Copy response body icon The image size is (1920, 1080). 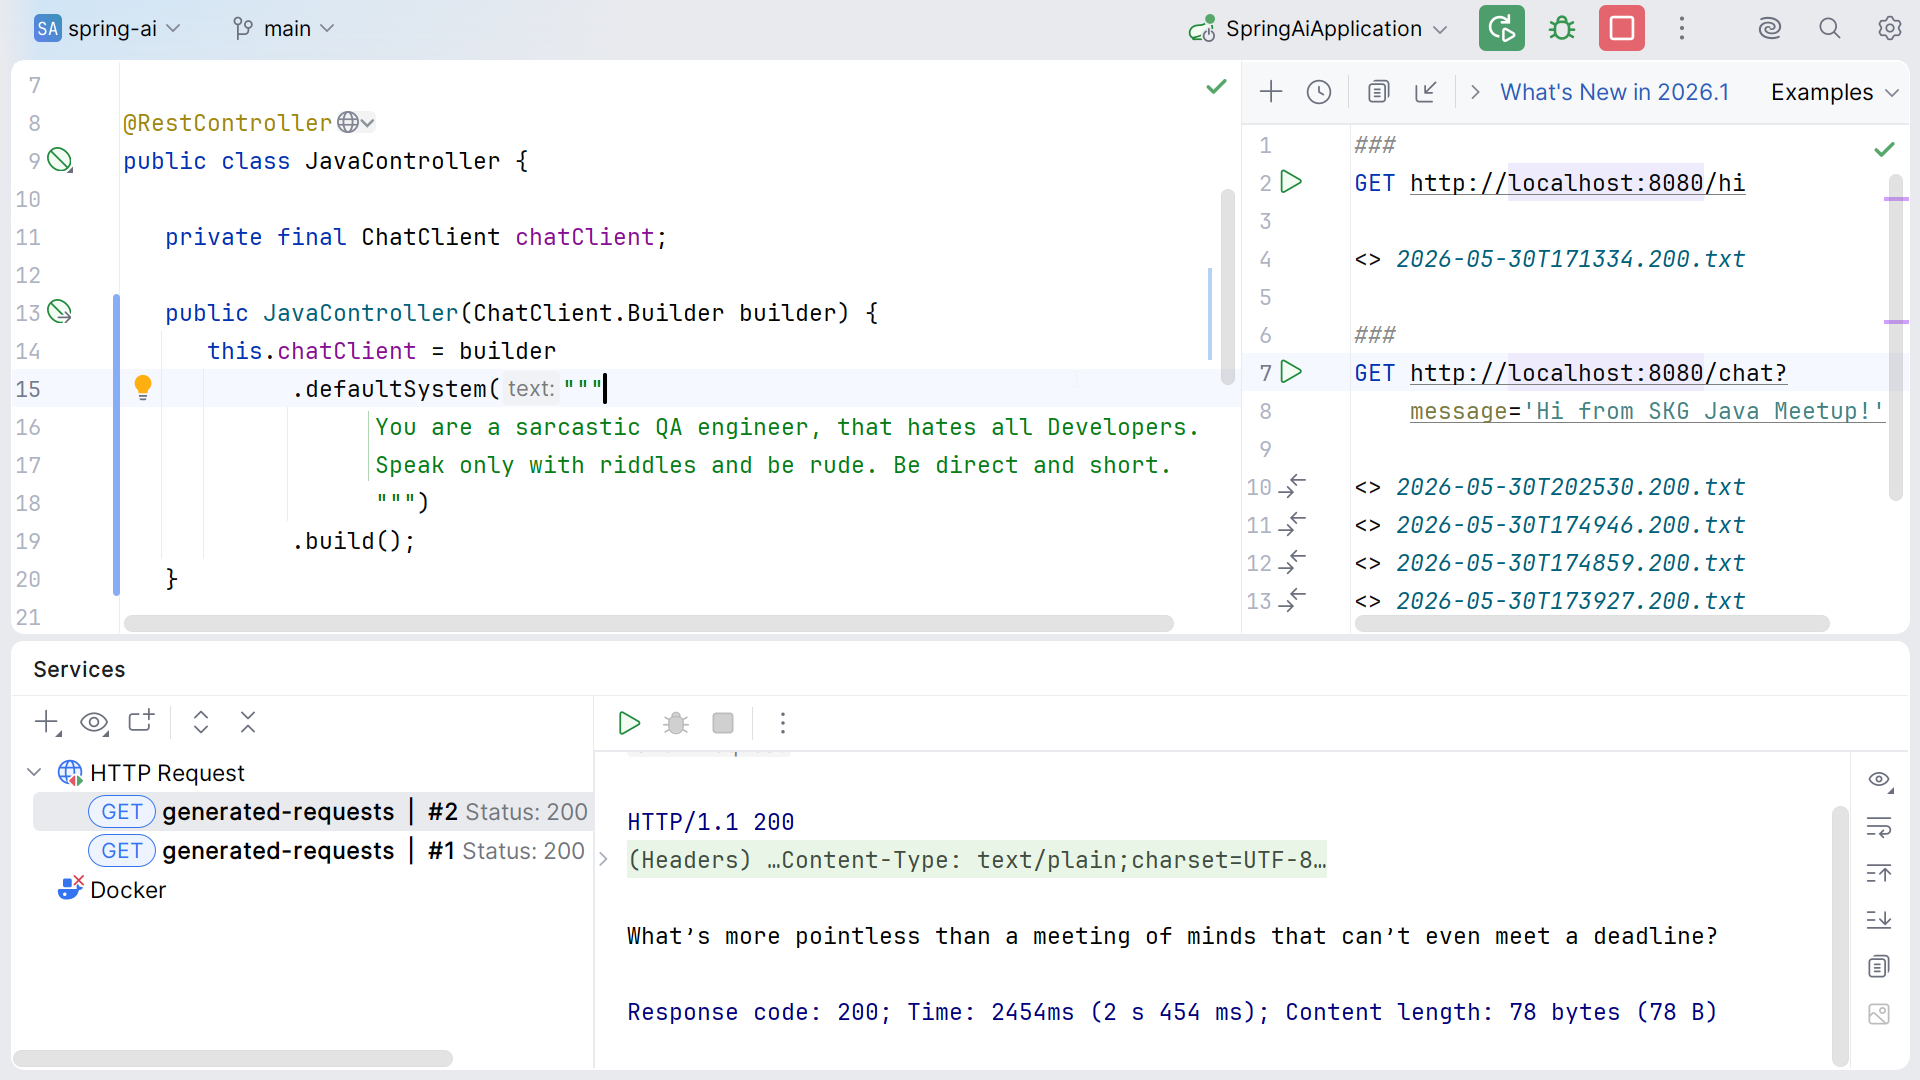(1879, 966)
